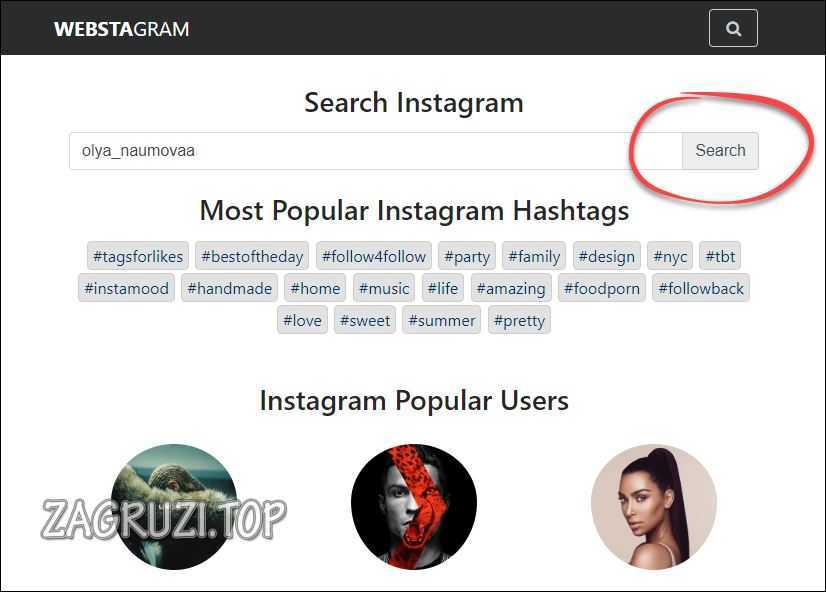The height and width of the screenshot is (592, 826).
Task: Open the profile picture with red leopard face
Action: click(414, 507)
